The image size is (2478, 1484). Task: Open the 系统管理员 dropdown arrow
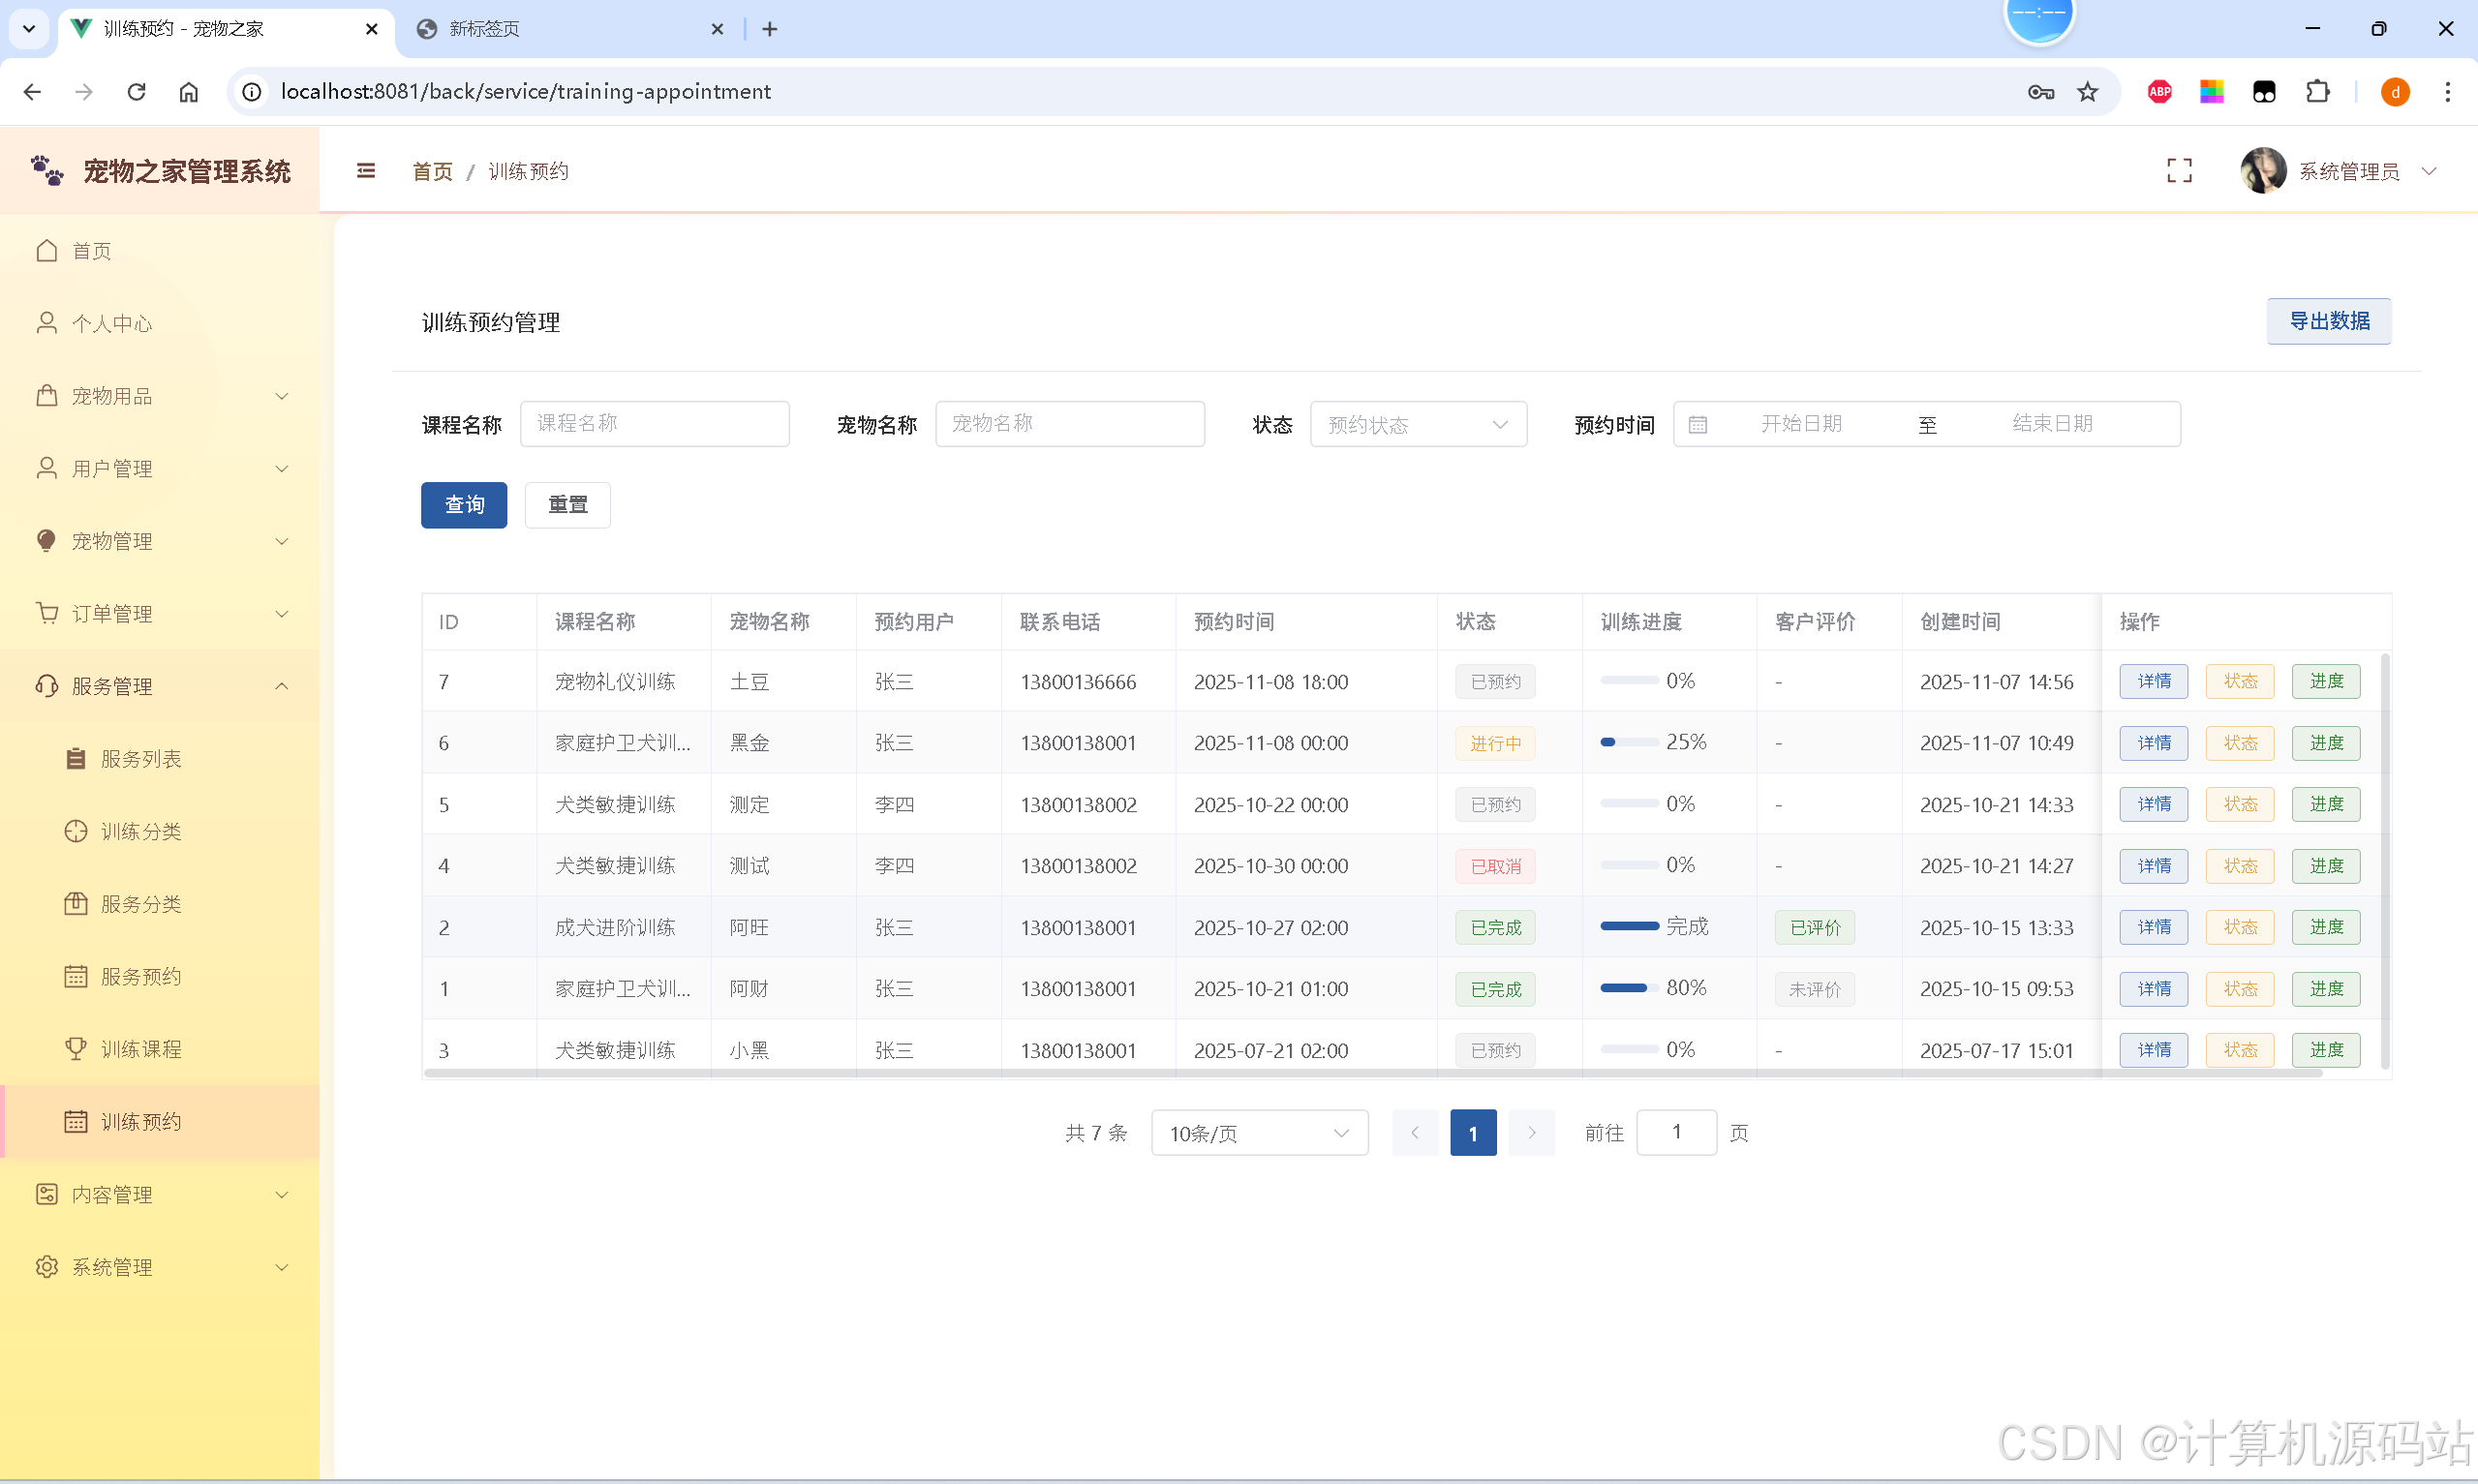(2429, 171)
